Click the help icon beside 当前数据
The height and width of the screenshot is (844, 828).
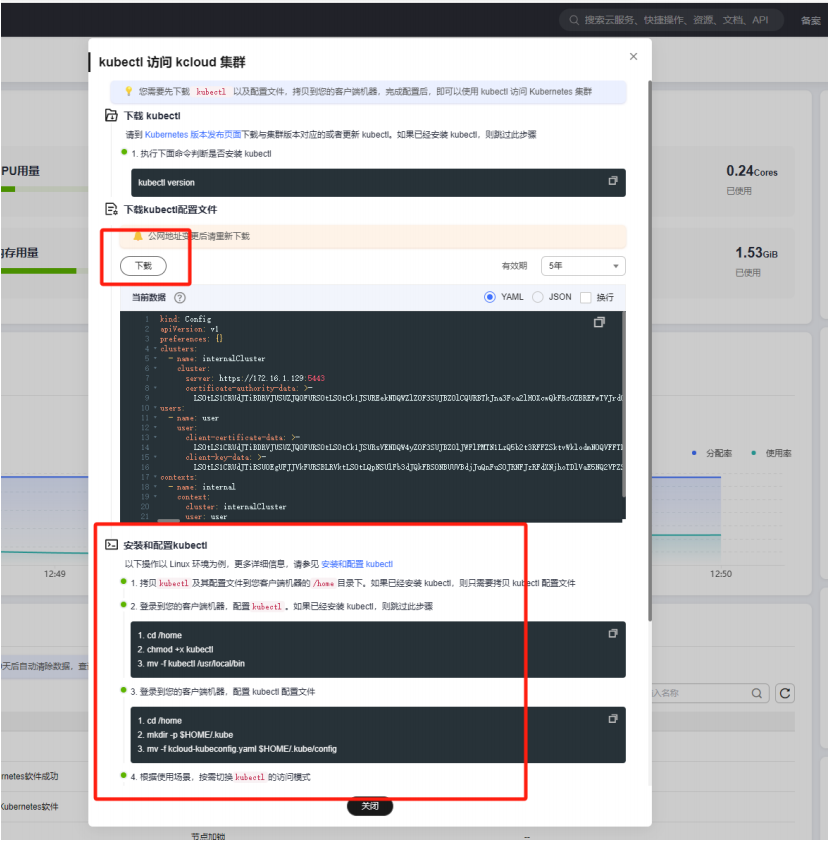pyautogui.click(x=180, y=298)
